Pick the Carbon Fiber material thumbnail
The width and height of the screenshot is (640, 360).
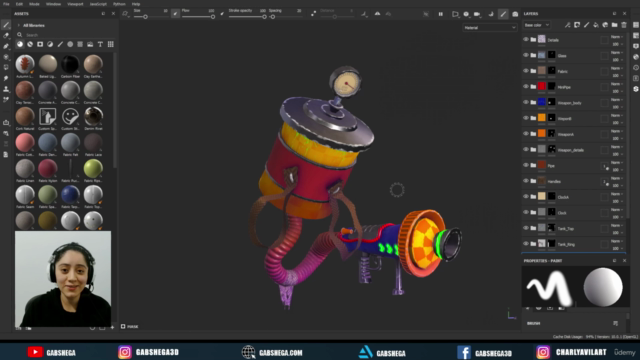(70, 64)
